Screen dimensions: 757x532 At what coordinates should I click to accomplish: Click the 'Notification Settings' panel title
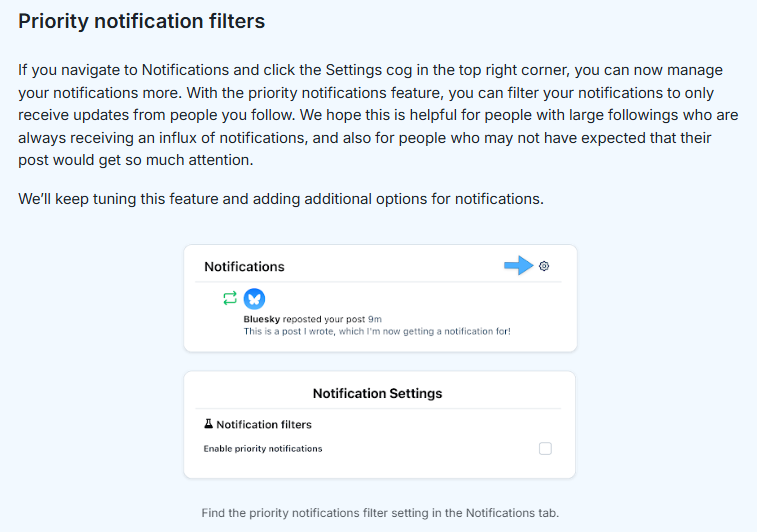[x=377, y=393]
